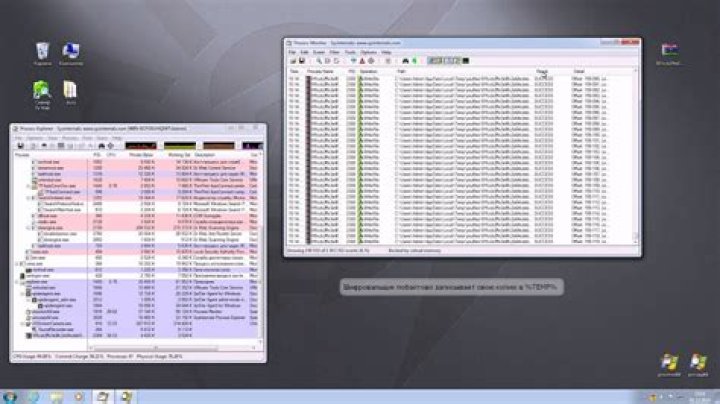Sort by the PID column in Process Explorer
This screenshot has height=404, width=720.
(97, 155)
